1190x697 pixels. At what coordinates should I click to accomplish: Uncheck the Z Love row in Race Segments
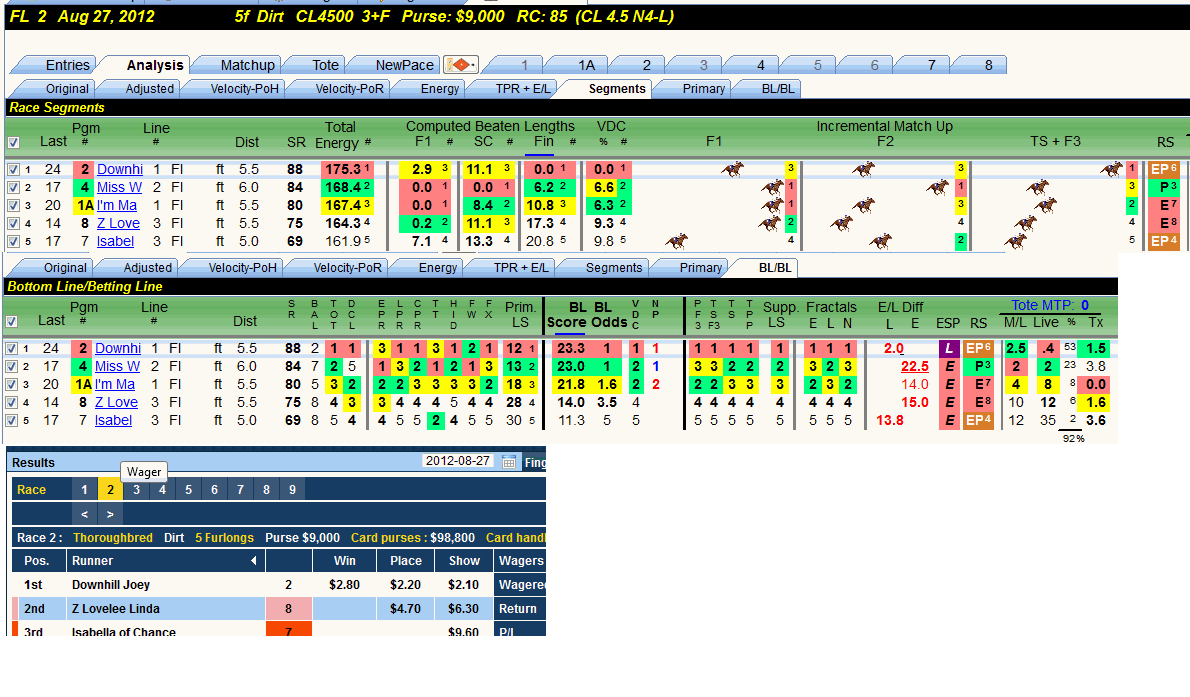pyautogui.click(x=13, y=223)
